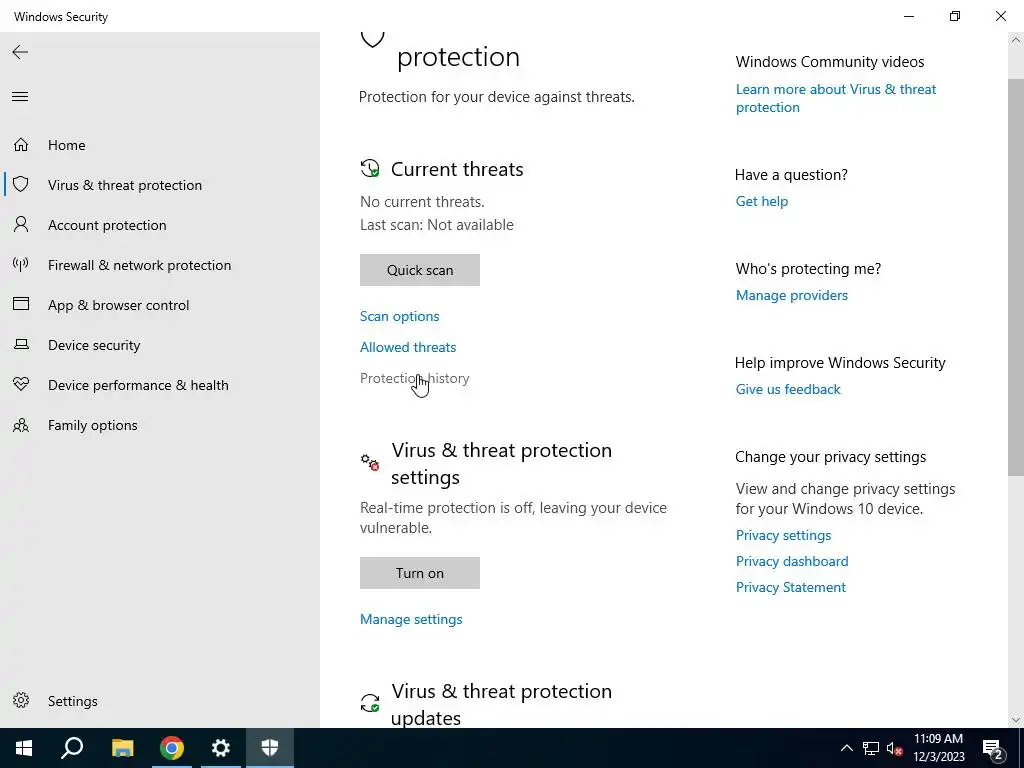
Task: Click the Device security laptop icon
Action: 21,344
